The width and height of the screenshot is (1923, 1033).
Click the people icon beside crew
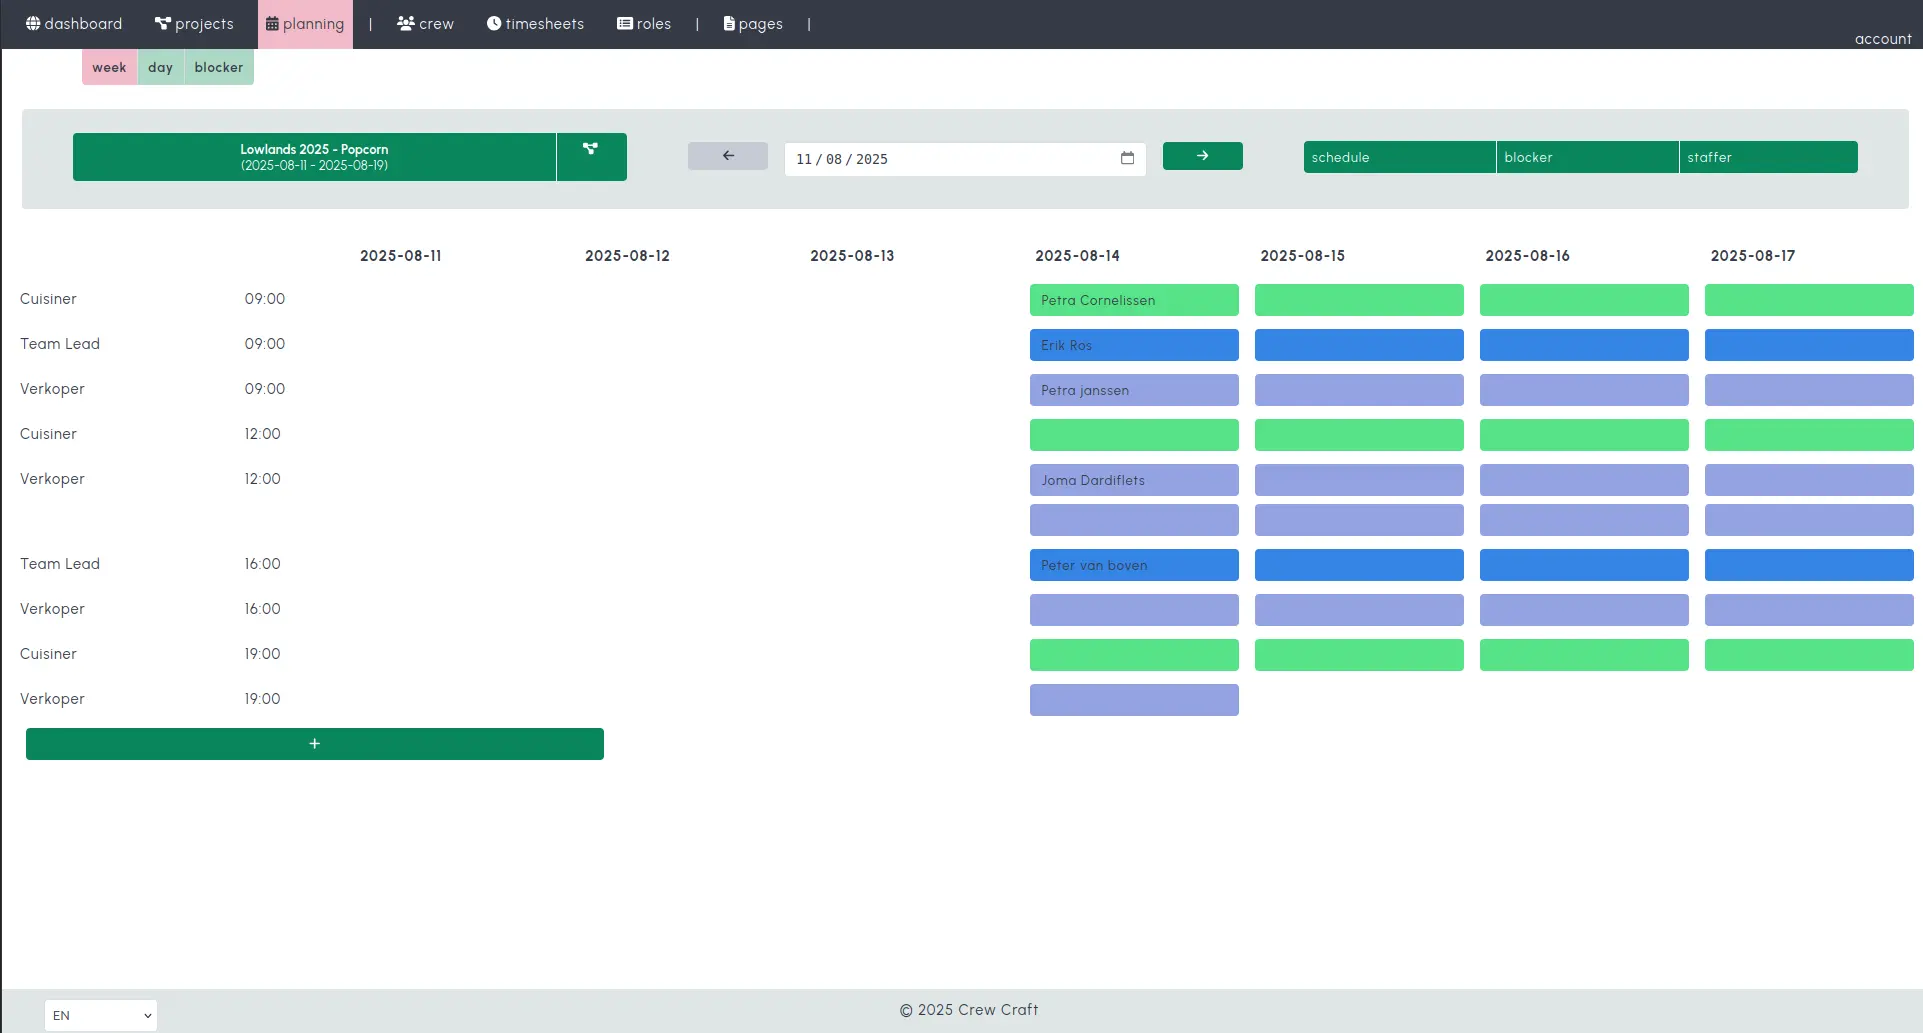tap(404, 22)
